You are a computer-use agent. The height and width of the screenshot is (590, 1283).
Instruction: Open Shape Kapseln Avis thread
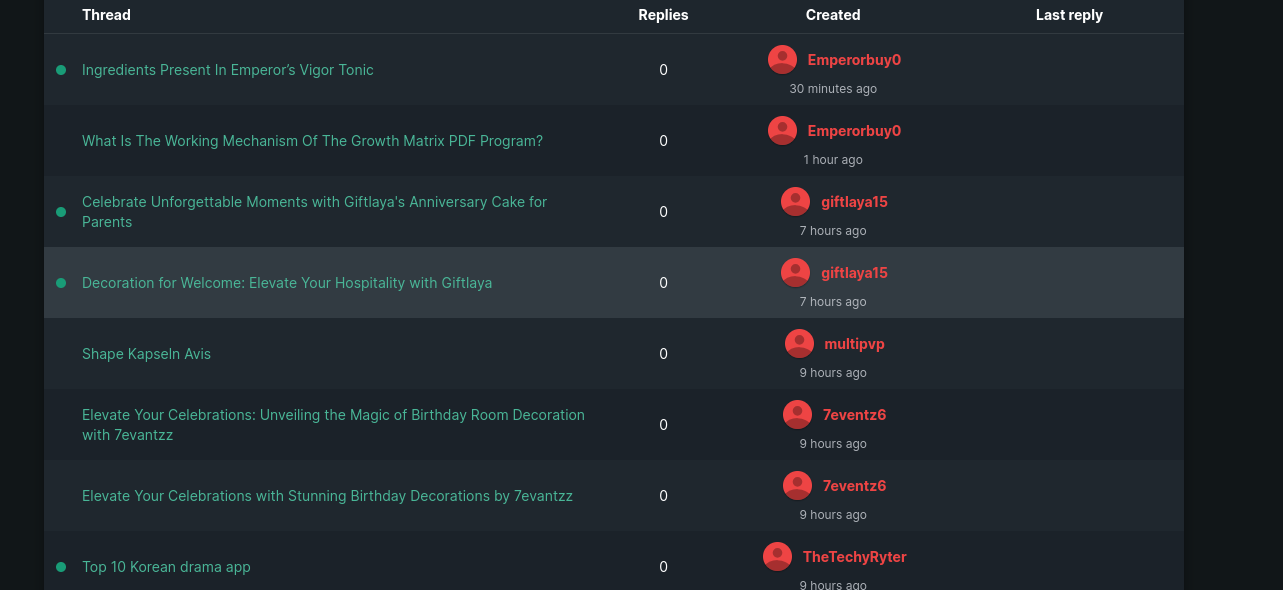146,354
